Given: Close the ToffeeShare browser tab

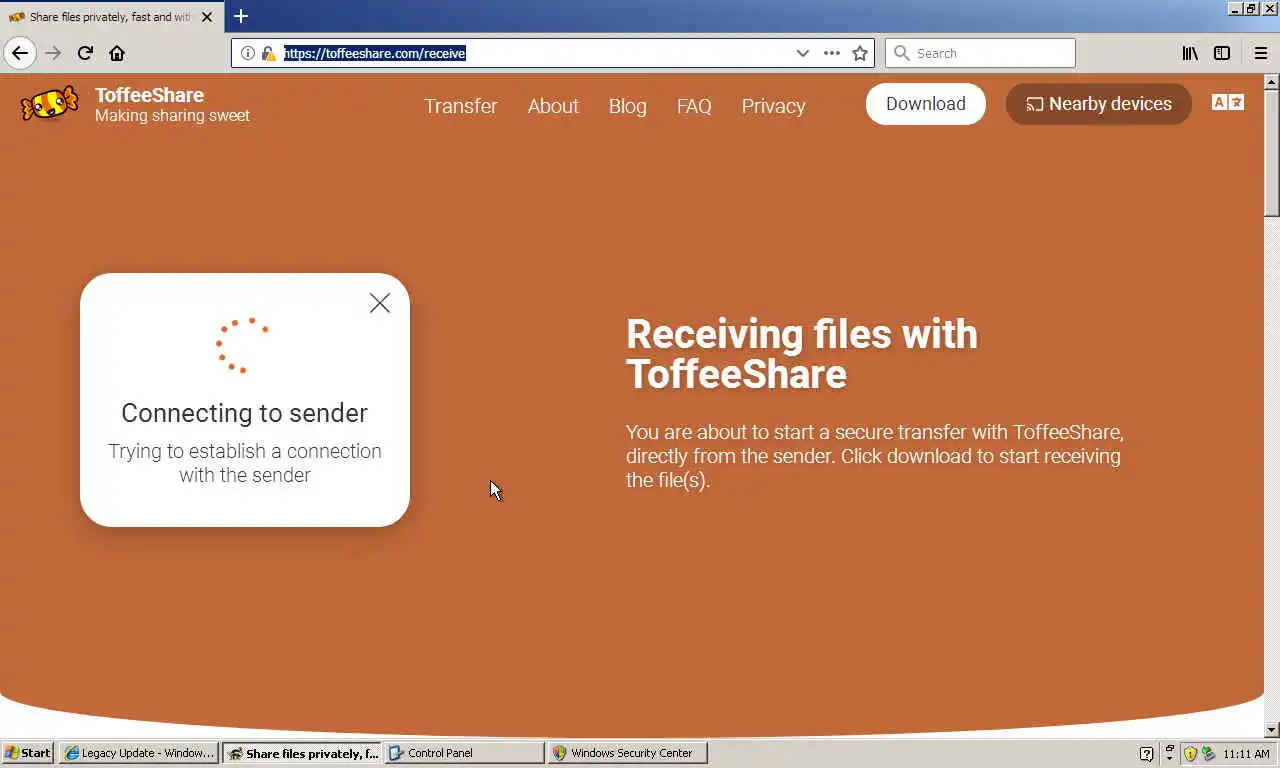Looking at the screenshot, I should (x=207, y=17).
